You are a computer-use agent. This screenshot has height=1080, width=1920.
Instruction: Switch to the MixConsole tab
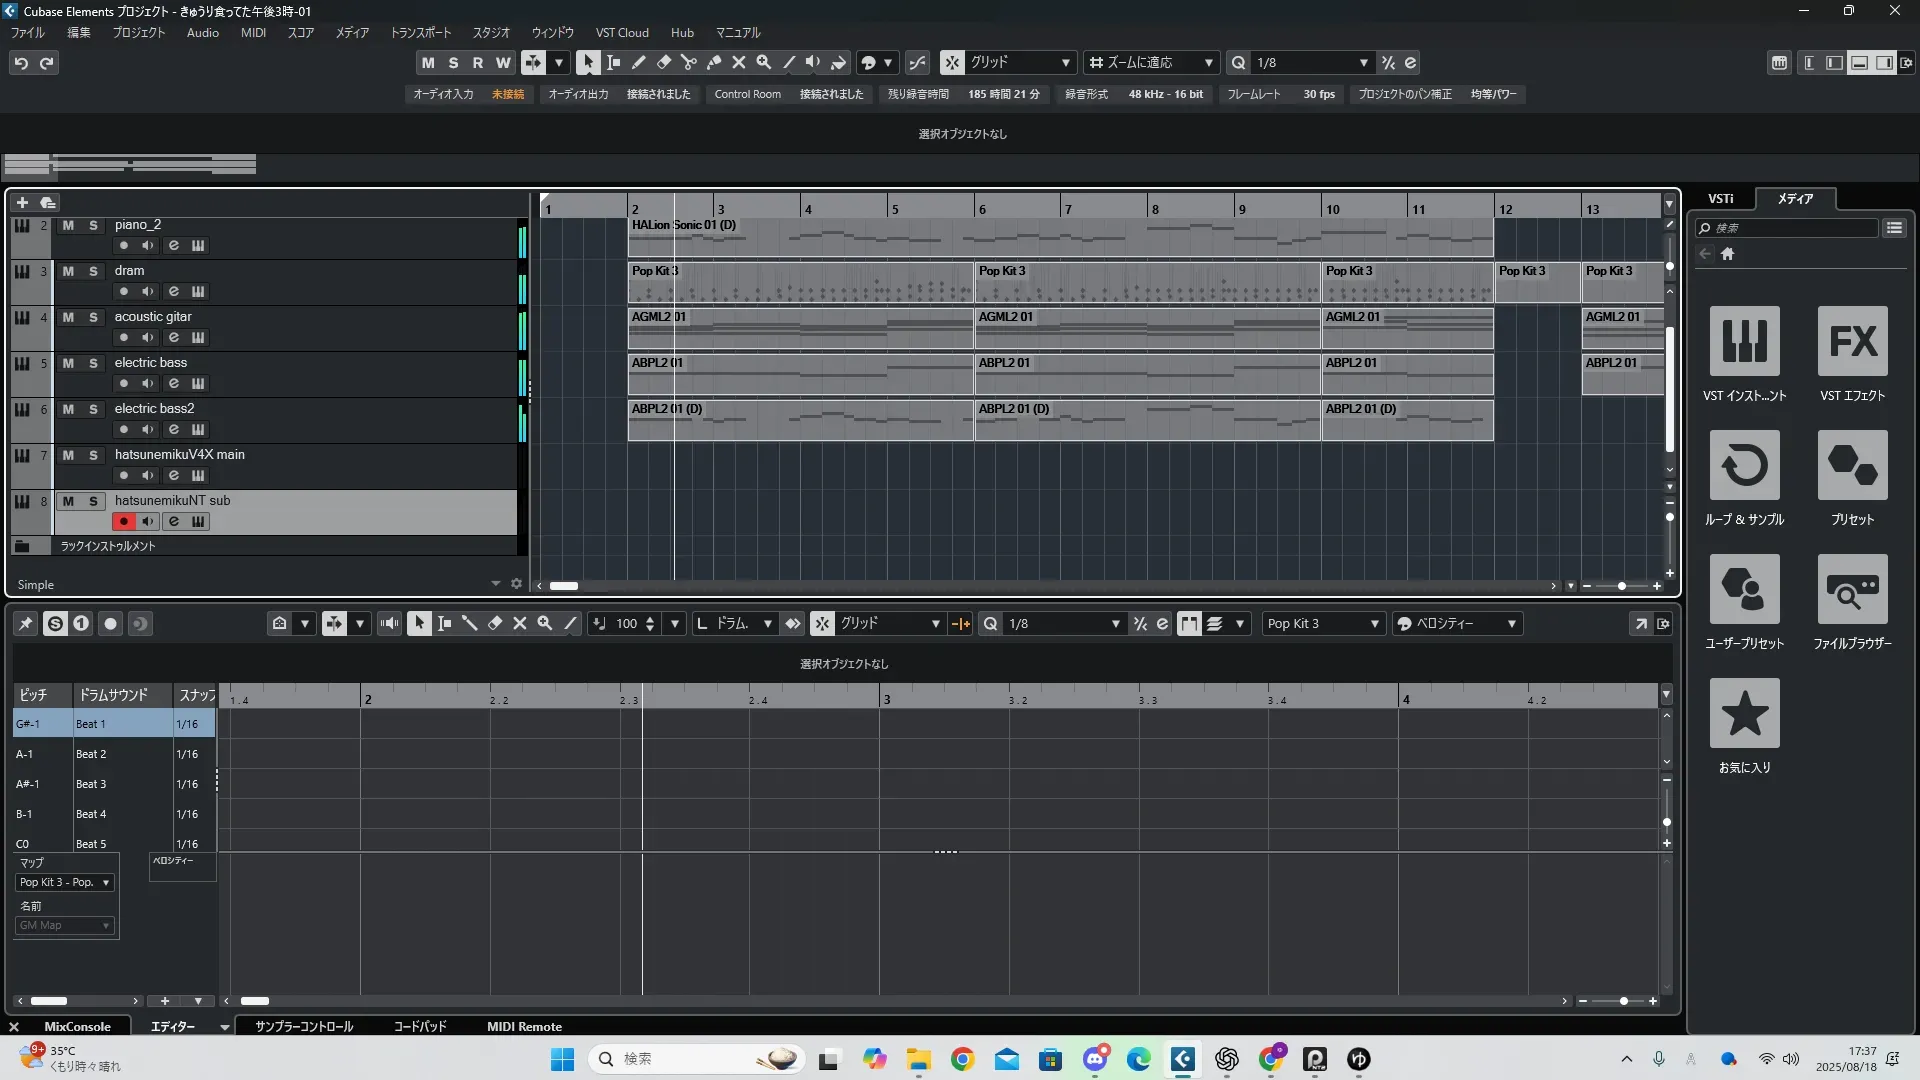click(x=77, y=1026)
